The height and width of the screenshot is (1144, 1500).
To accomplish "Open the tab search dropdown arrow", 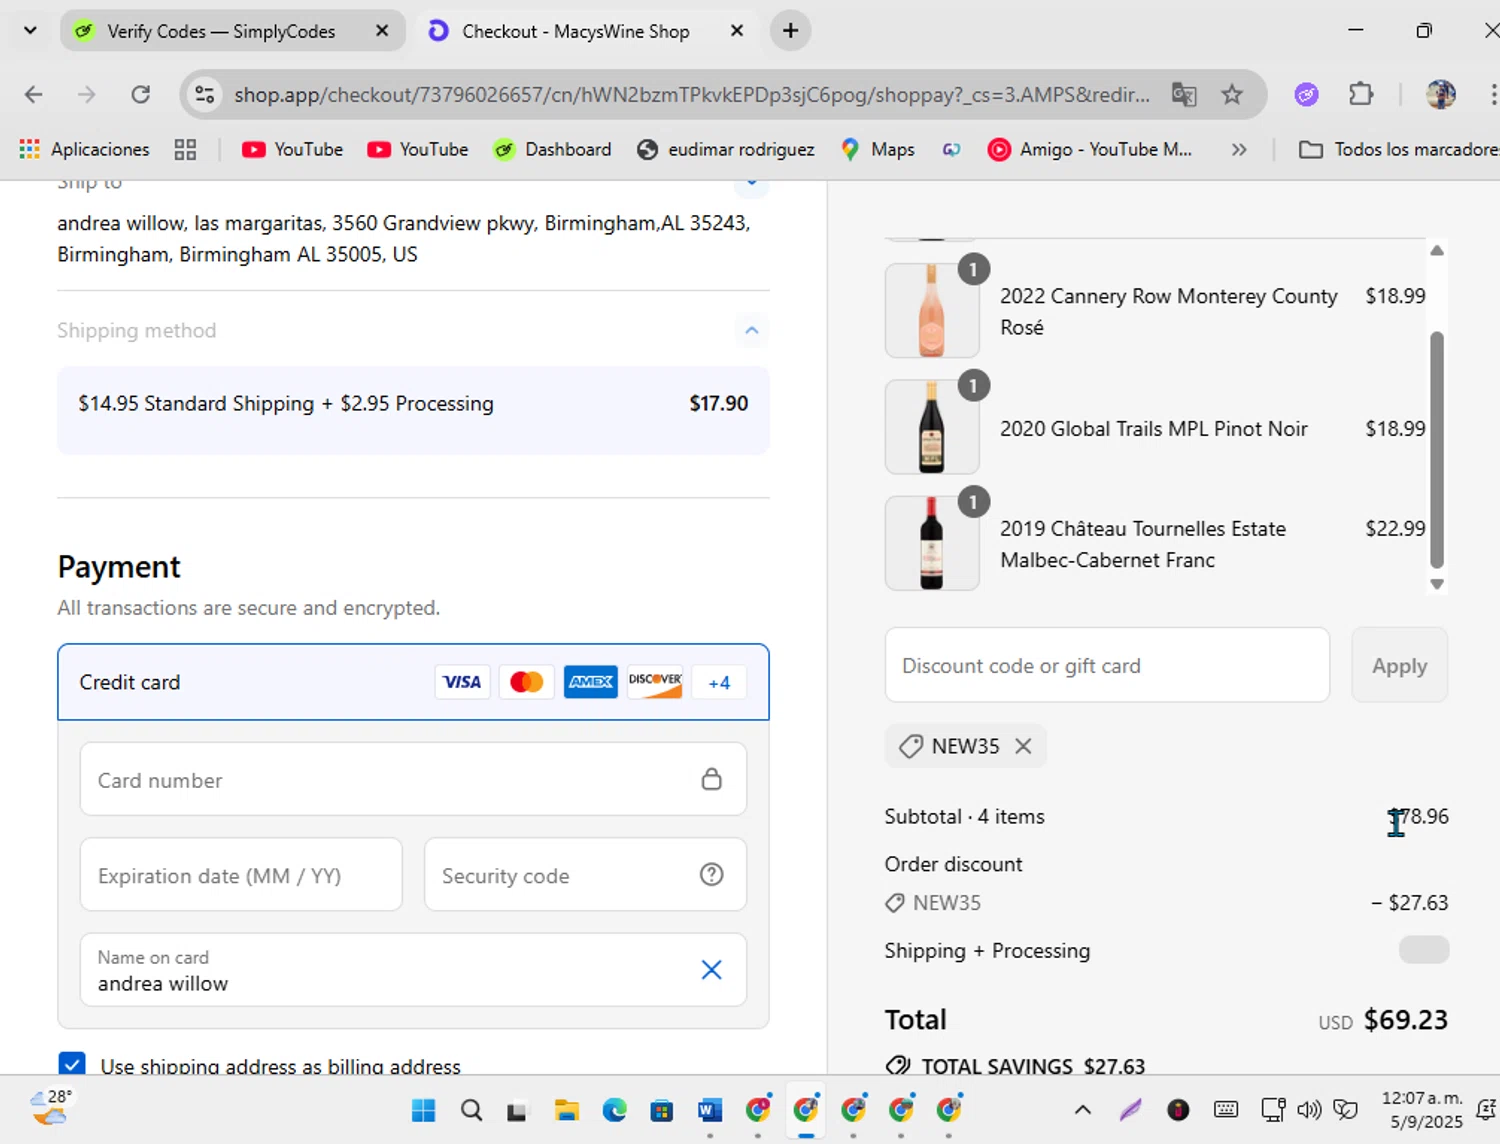I will point(30,31).
